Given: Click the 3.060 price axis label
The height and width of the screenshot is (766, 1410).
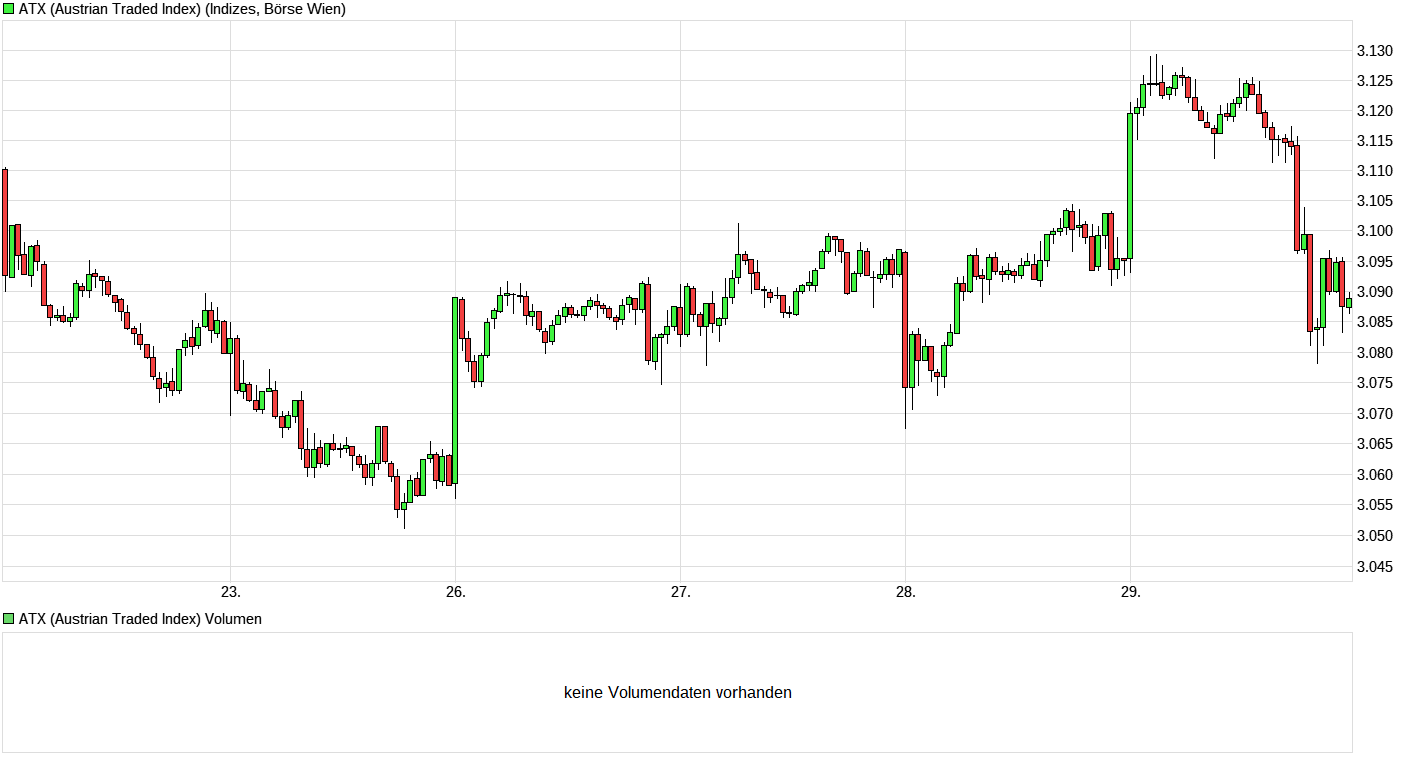Looking at the screenshot, I should pos(1375,475).
